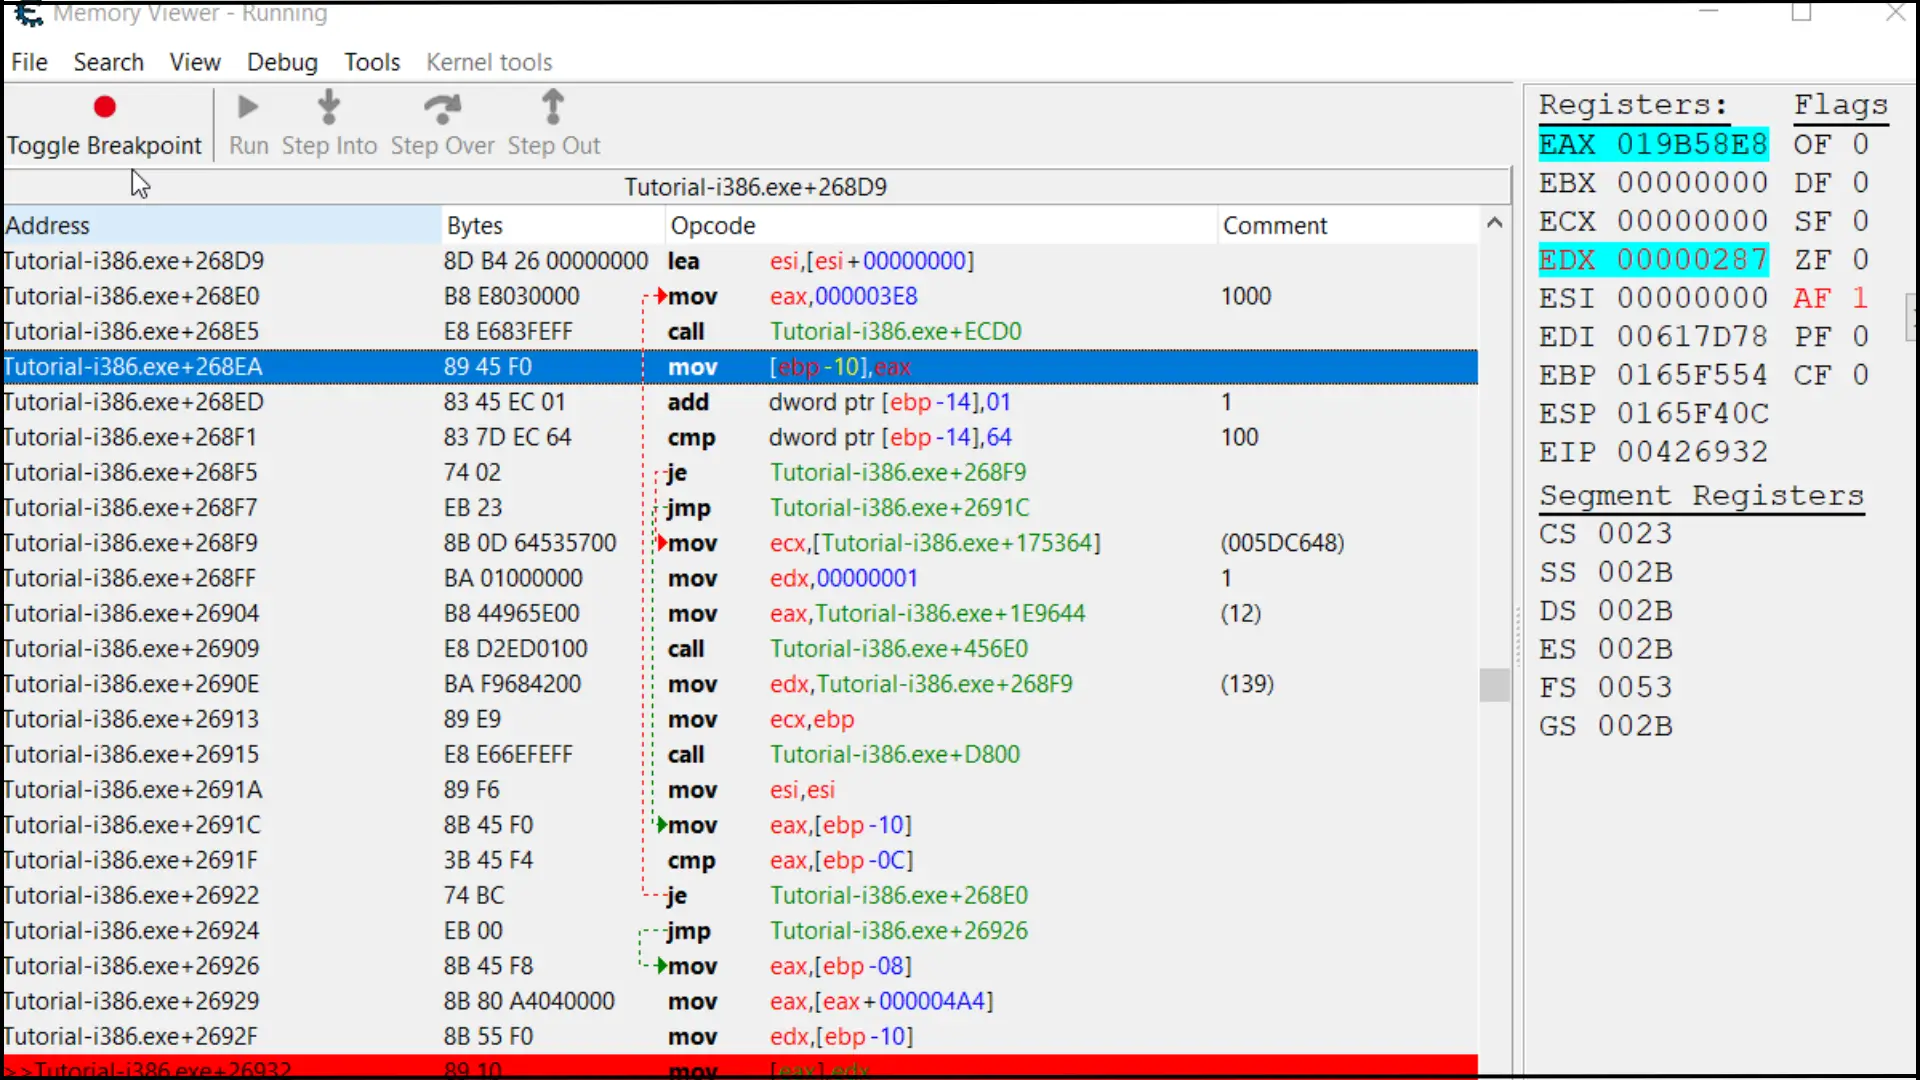Screen dimensions: 1920x1080
Task: Click the EBX register value
Action: pyautogui.click(x=1692, y=183)
